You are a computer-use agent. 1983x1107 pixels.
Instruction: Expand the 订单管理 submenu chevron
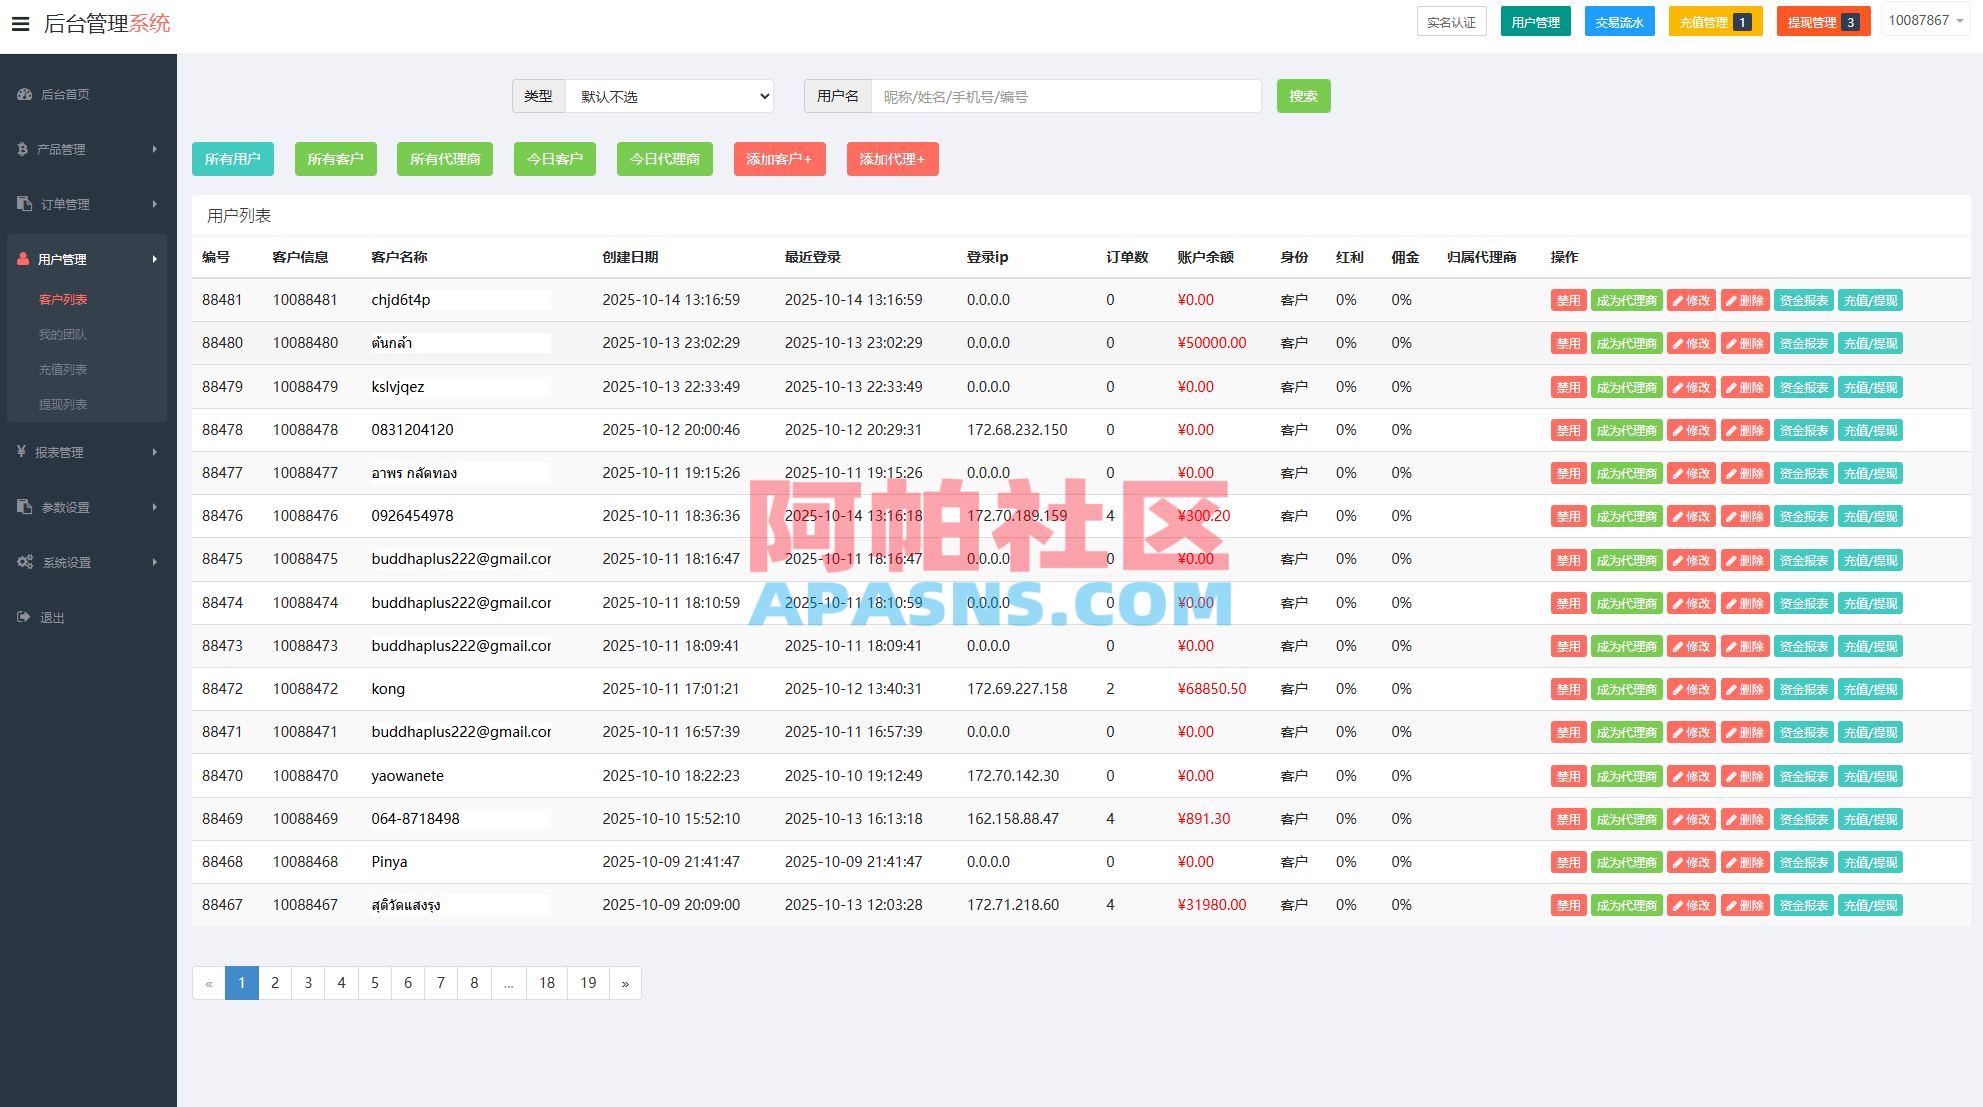155,203
